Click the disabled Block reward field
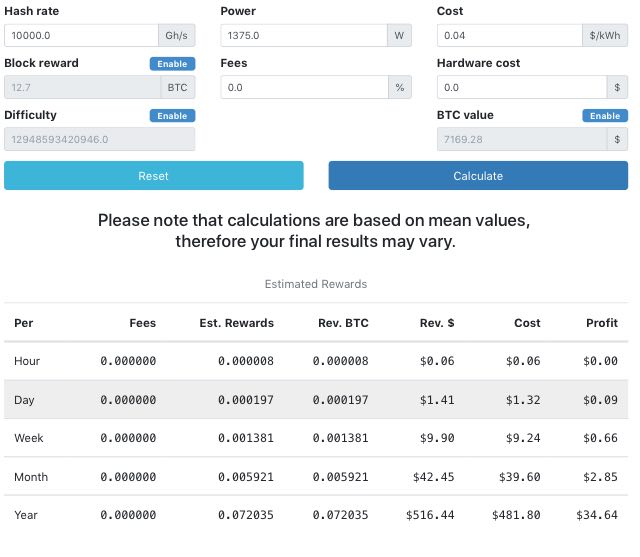 pyautogui.click(x=82, y=87)
